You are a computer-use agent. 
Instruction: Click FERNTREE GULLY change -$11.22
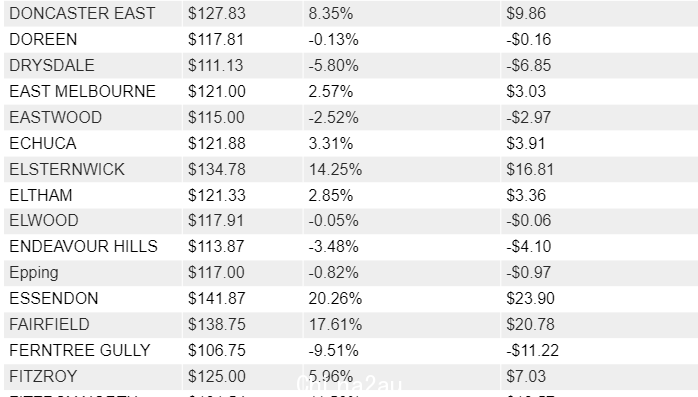click(532, 350)
